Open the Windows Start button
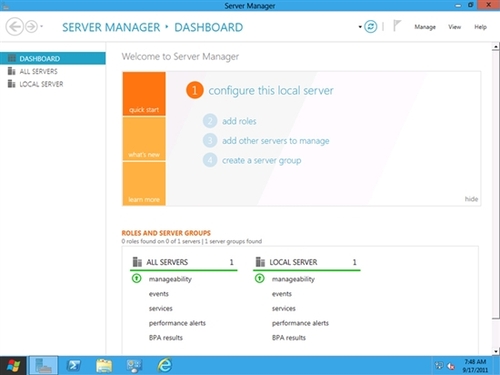This screenshot has height=375, width=500. [13, 366]
